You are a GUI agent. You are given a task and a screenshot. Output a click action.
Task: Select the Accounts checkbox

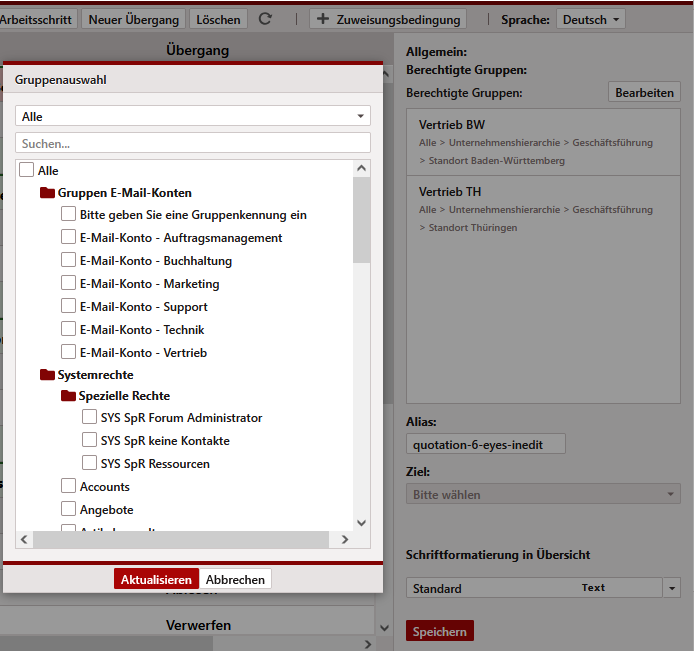(68, 487)
